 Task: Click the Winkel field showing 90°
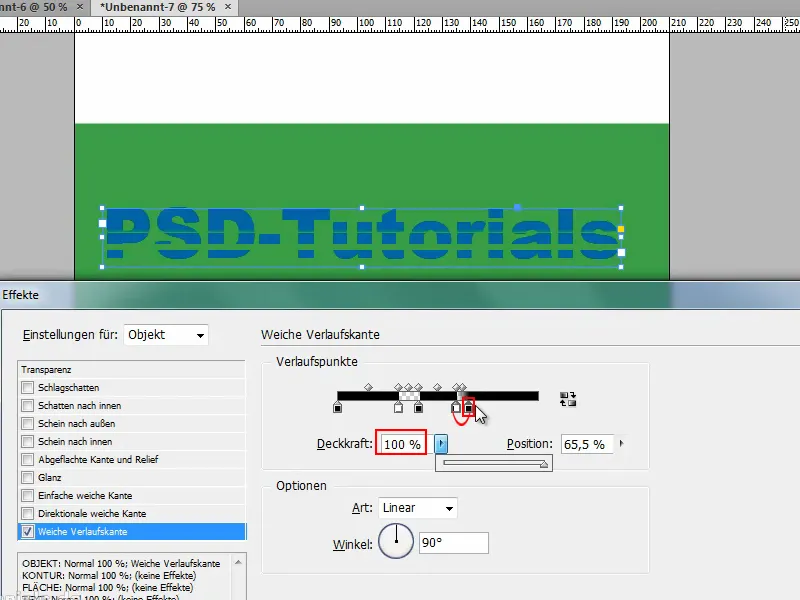pyautogui.click(x=454, y=542)
